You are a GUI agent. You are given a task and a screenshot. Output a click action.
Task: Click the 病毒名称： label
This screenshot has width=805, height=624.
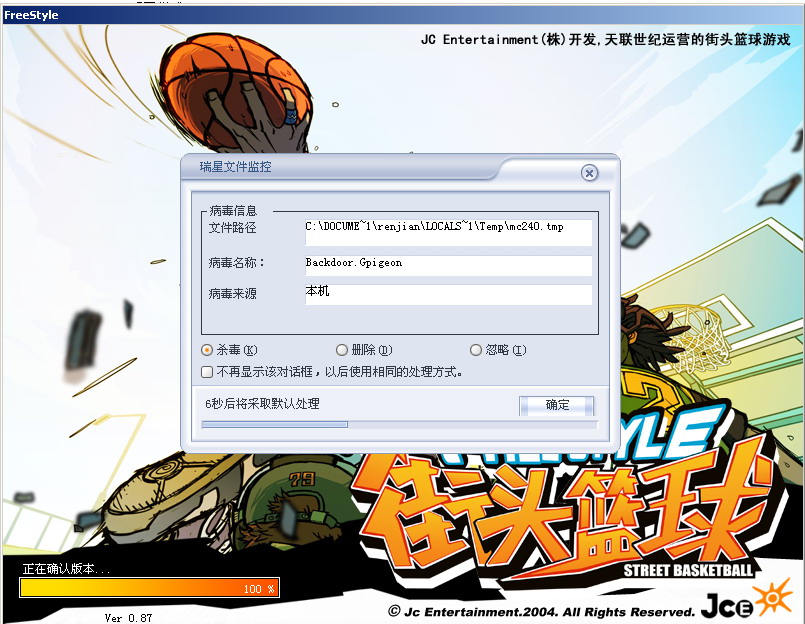tap(236, 263)
